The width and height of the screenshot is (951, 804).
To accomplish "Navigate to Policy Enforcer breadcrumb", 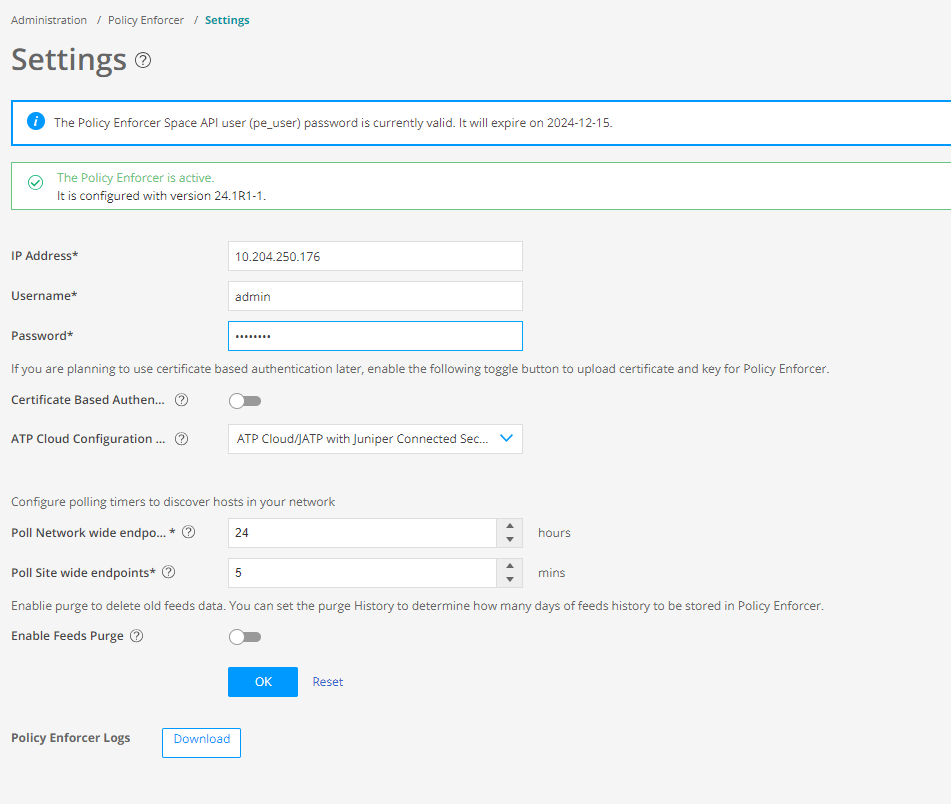I will [146, 20].
